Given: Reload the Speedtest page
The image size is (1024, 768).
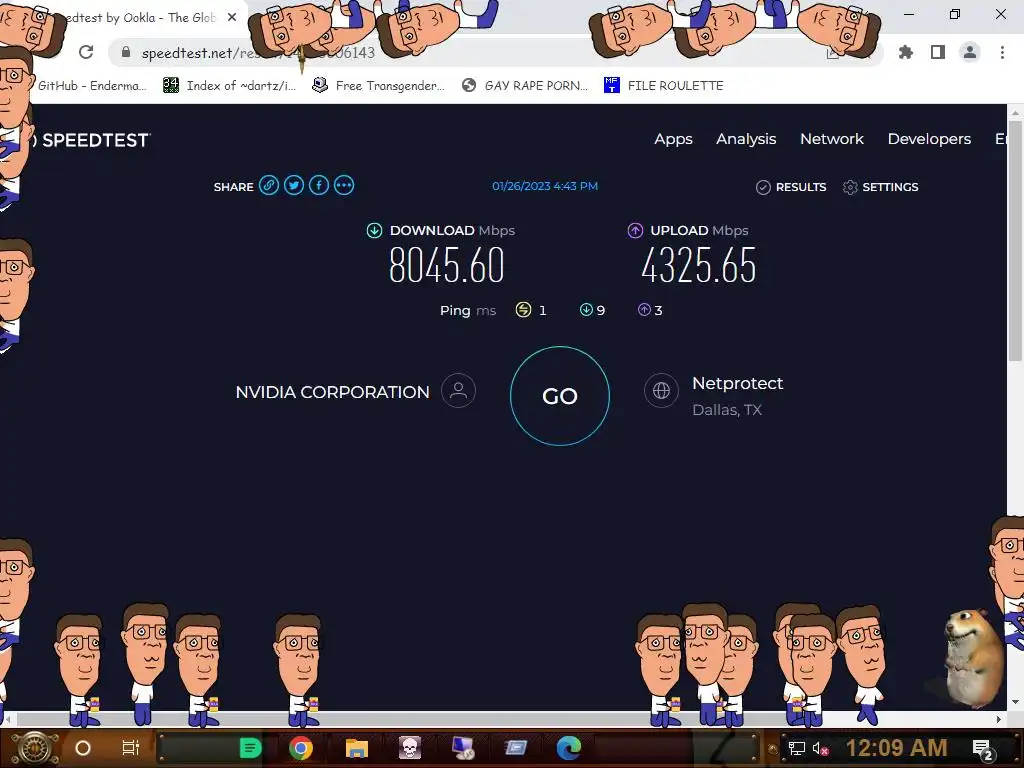Looking at the screenshot, I should (86, 52).
